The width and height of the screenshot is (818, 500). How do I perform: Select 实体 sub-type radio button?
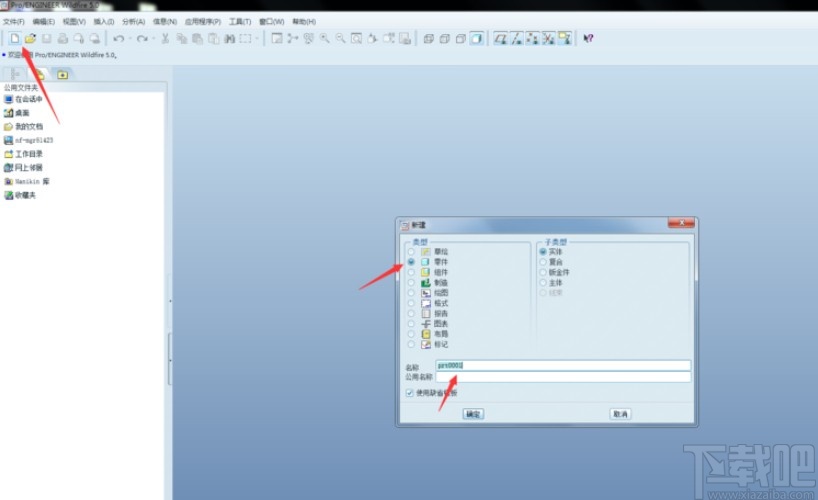543,252
